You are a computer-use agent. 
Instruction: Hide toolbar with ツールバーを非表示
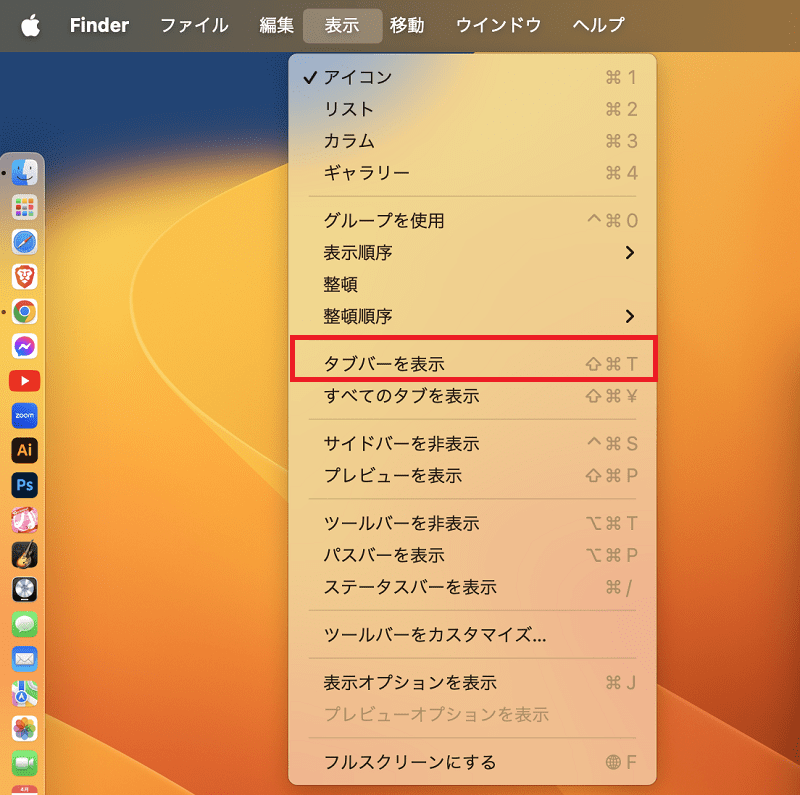pyautogui.click(x=472, y=523)
